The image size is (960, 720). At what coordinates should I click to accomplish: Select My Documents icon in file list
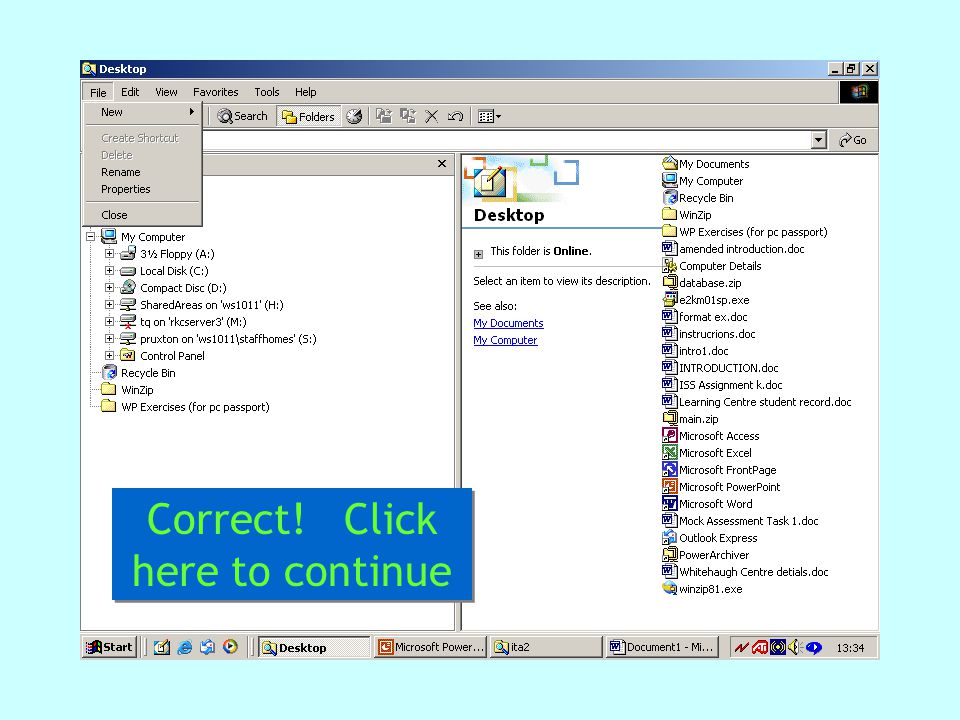pyautogui.click(x=670, y=163)
